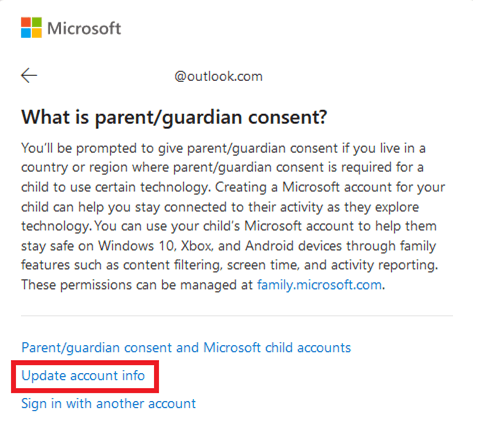The width and height of the screenshot is (477, 437).
Task: Select the @outlook.com account label
Action: pos(218,76)
